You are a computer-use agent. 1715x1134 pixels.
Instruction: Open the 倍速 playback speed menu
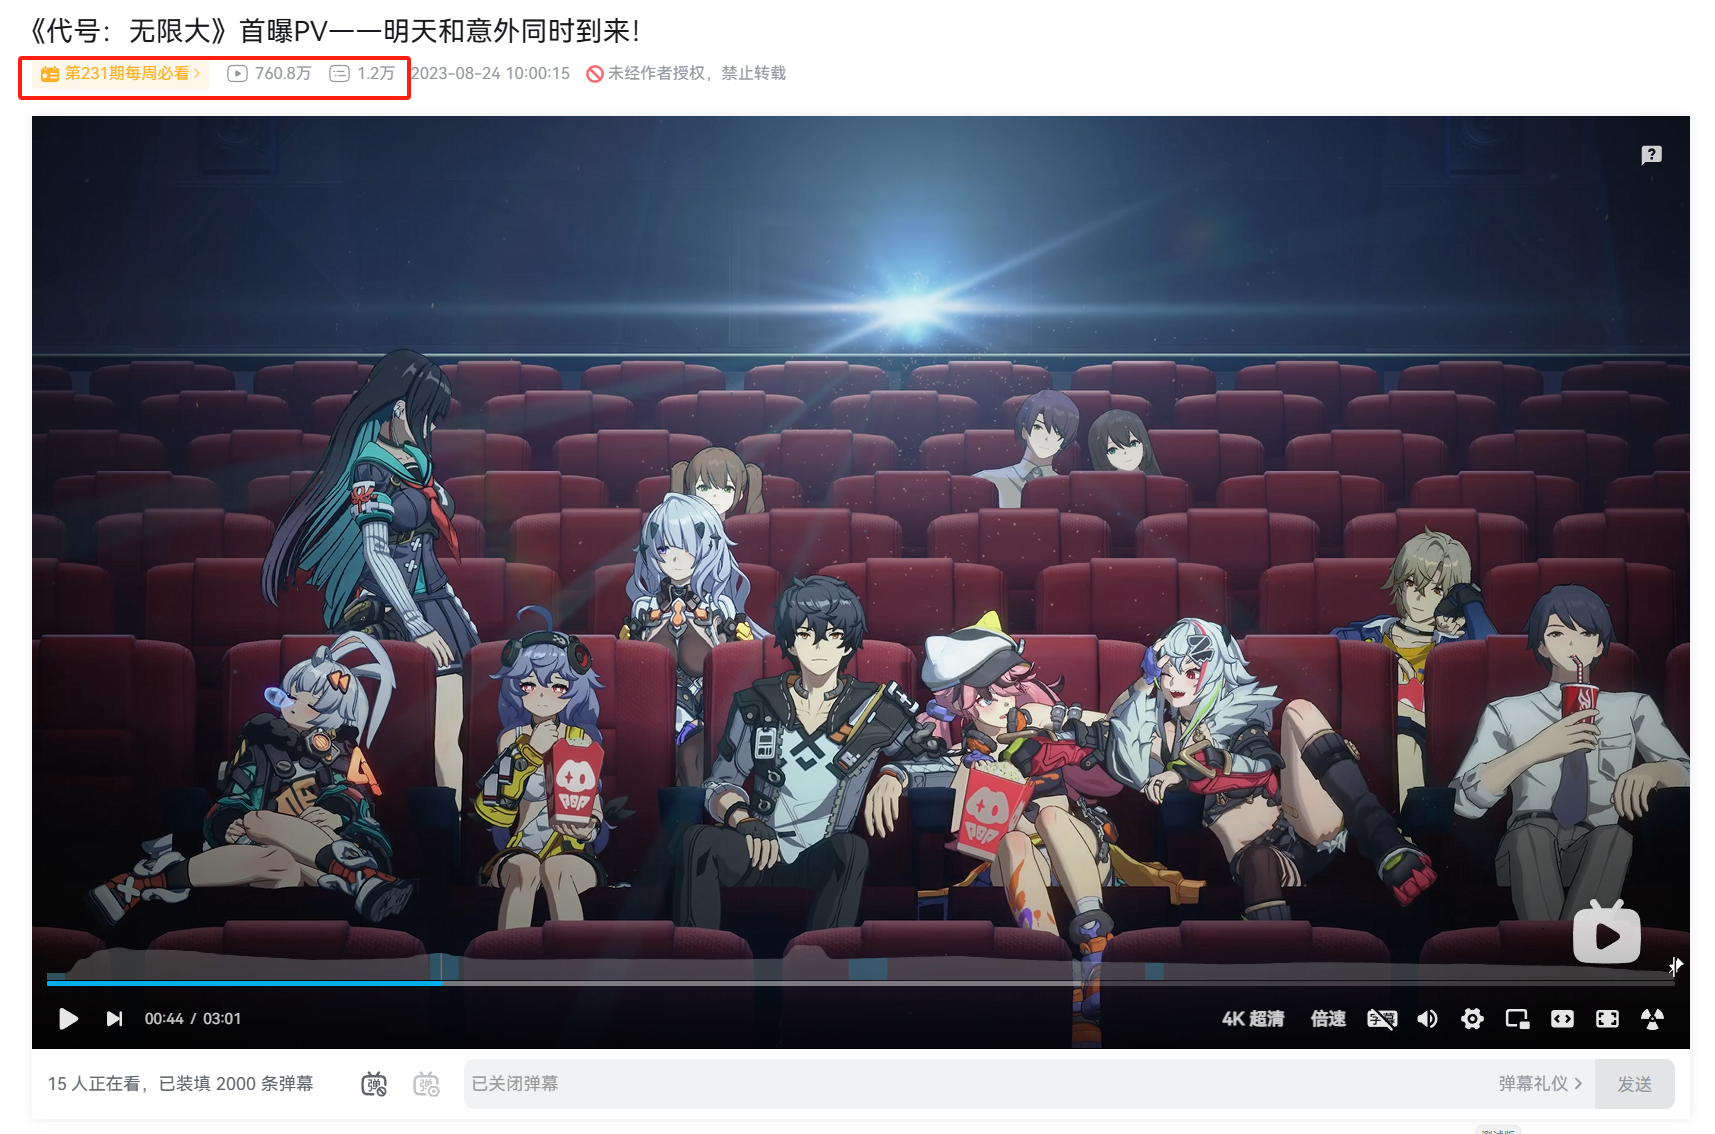click(1328, 1018)
